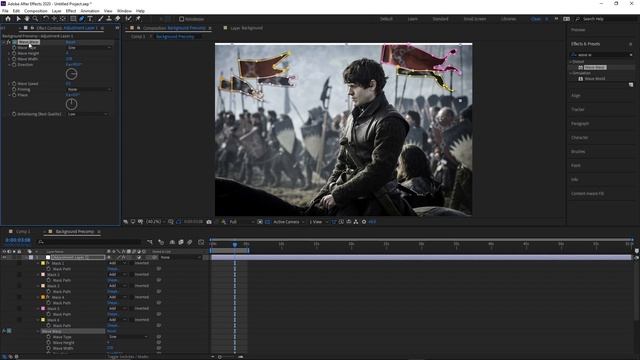
Task: Check Inverted for Mask 5
Action: [x=131, y=309]
